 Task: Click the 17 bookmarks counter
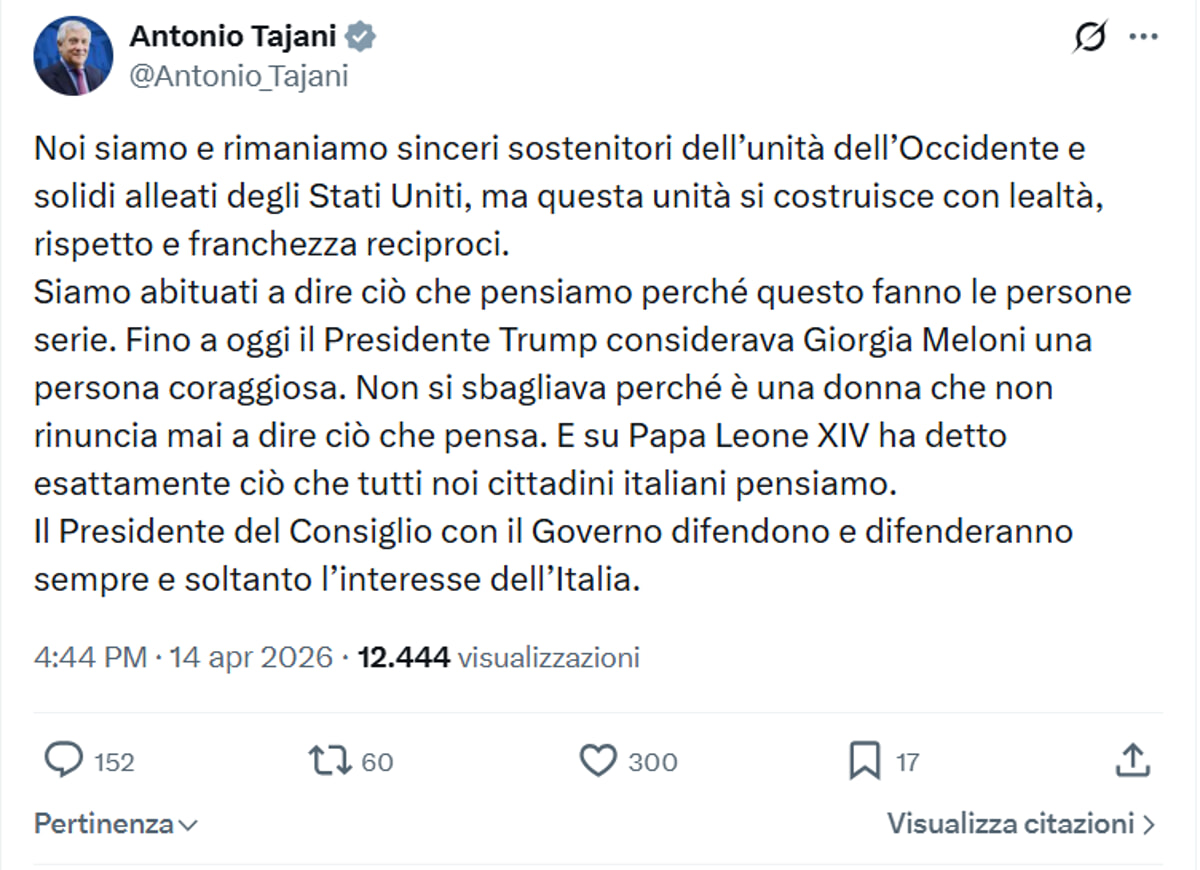[906, 761]
